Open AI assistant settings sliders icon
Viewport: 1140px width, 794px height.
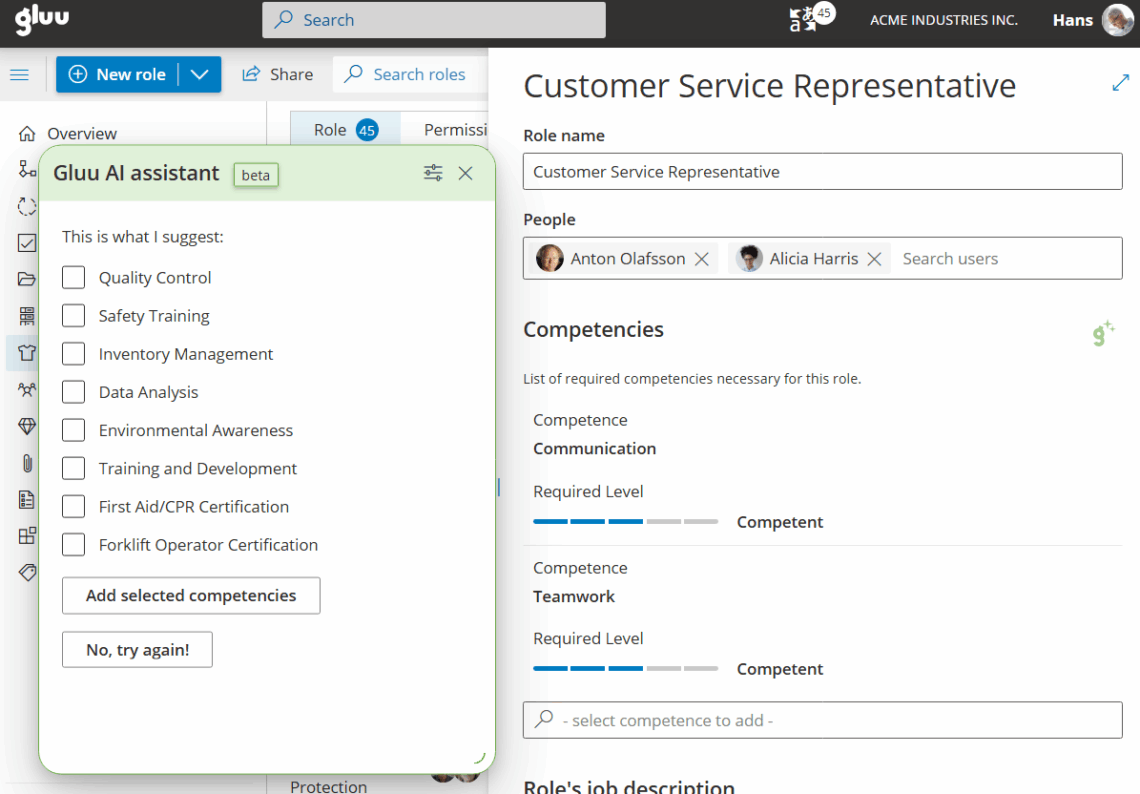pos(433,173)
